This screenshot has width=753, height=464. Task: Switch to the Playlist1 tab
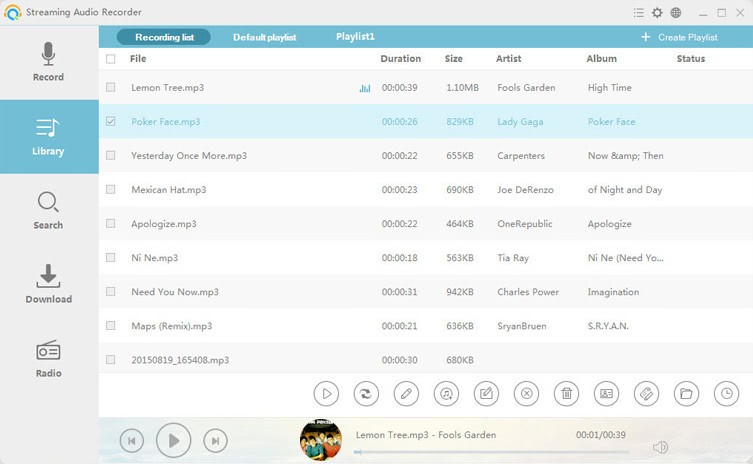tap(355, 37)
